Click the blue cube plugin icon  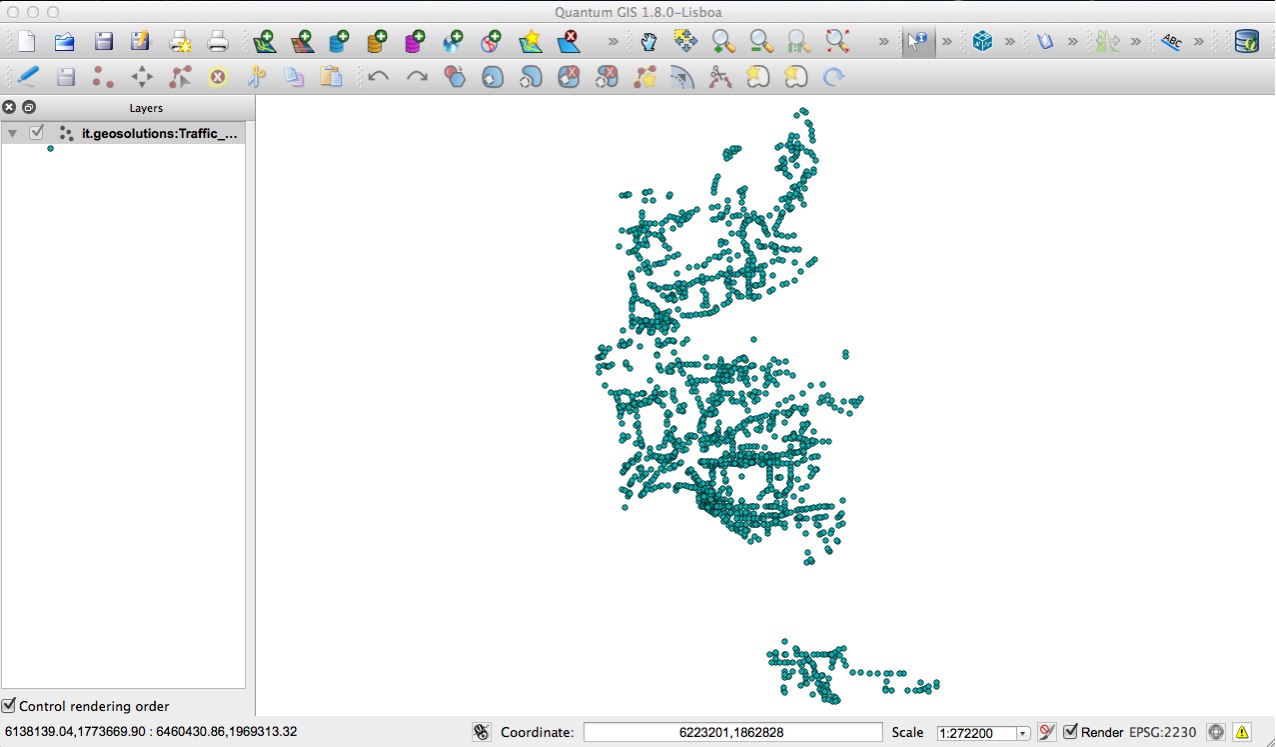click(x=982, y=42)
